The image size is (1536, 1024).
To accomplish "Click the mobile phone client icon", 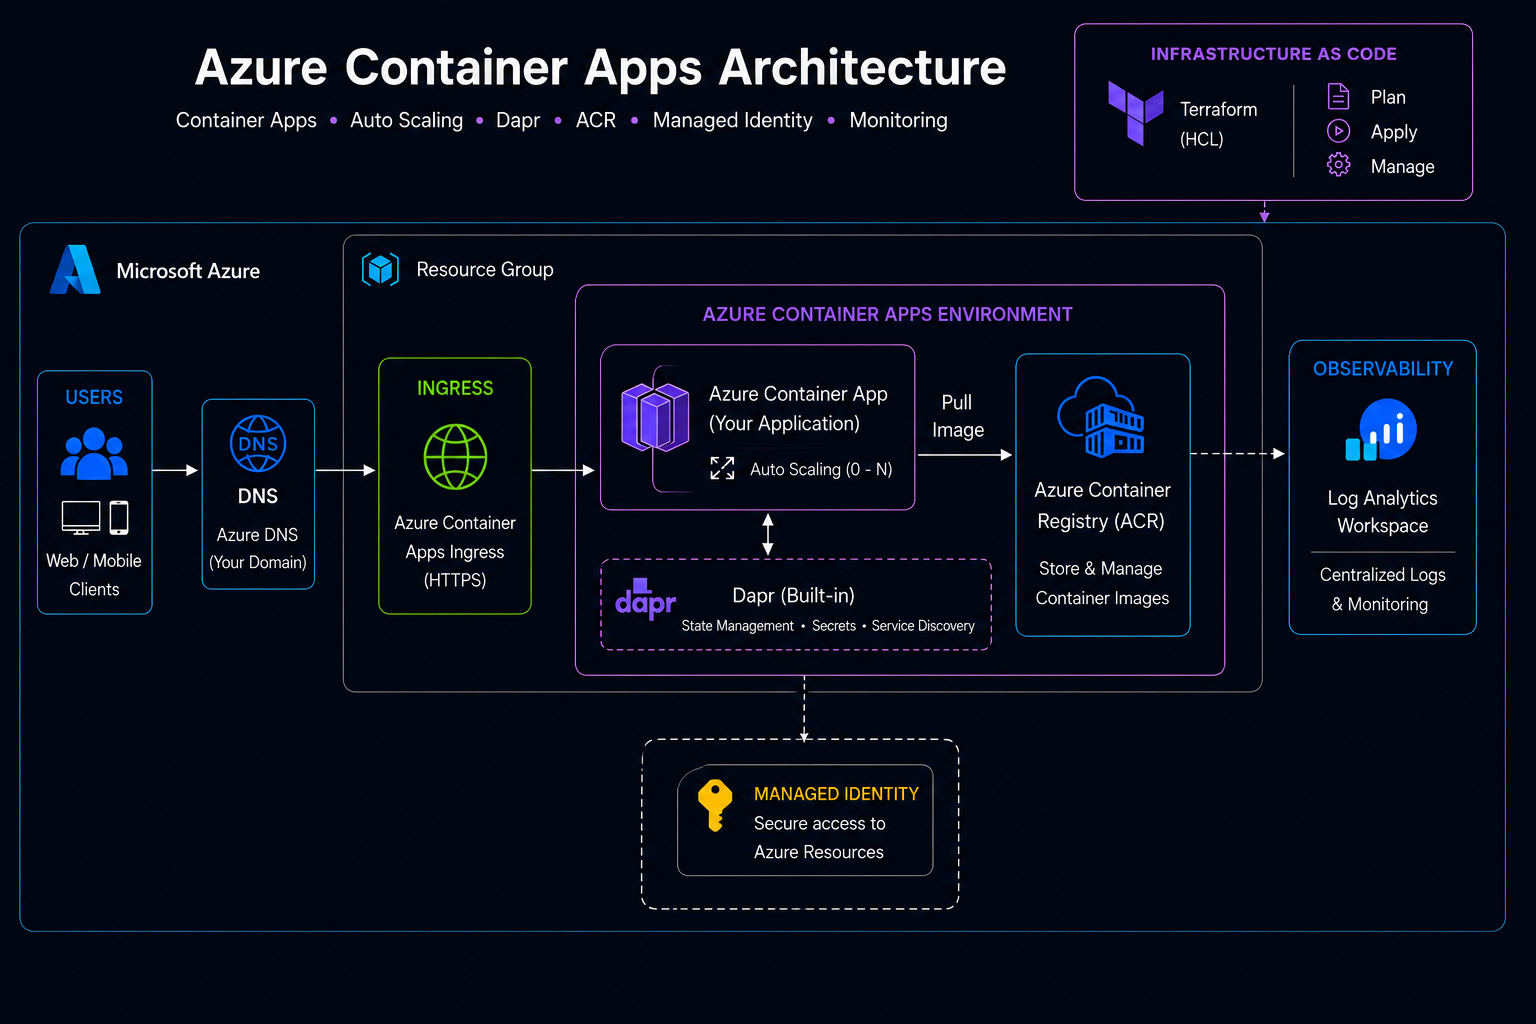I will (119, 518).
